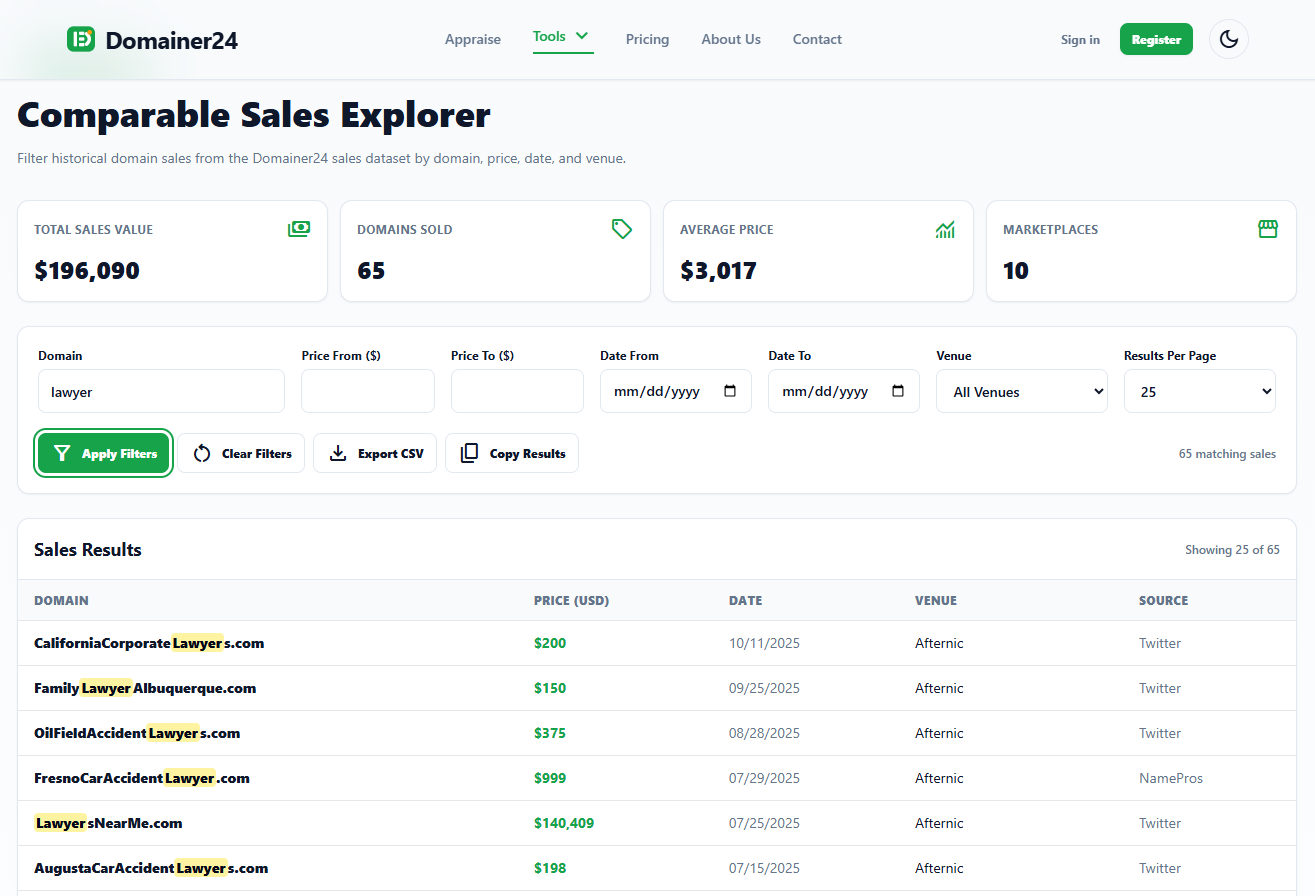1315x896 pixels.
Task: Click the download icon on Export CSV
Action: coord(338,453)
